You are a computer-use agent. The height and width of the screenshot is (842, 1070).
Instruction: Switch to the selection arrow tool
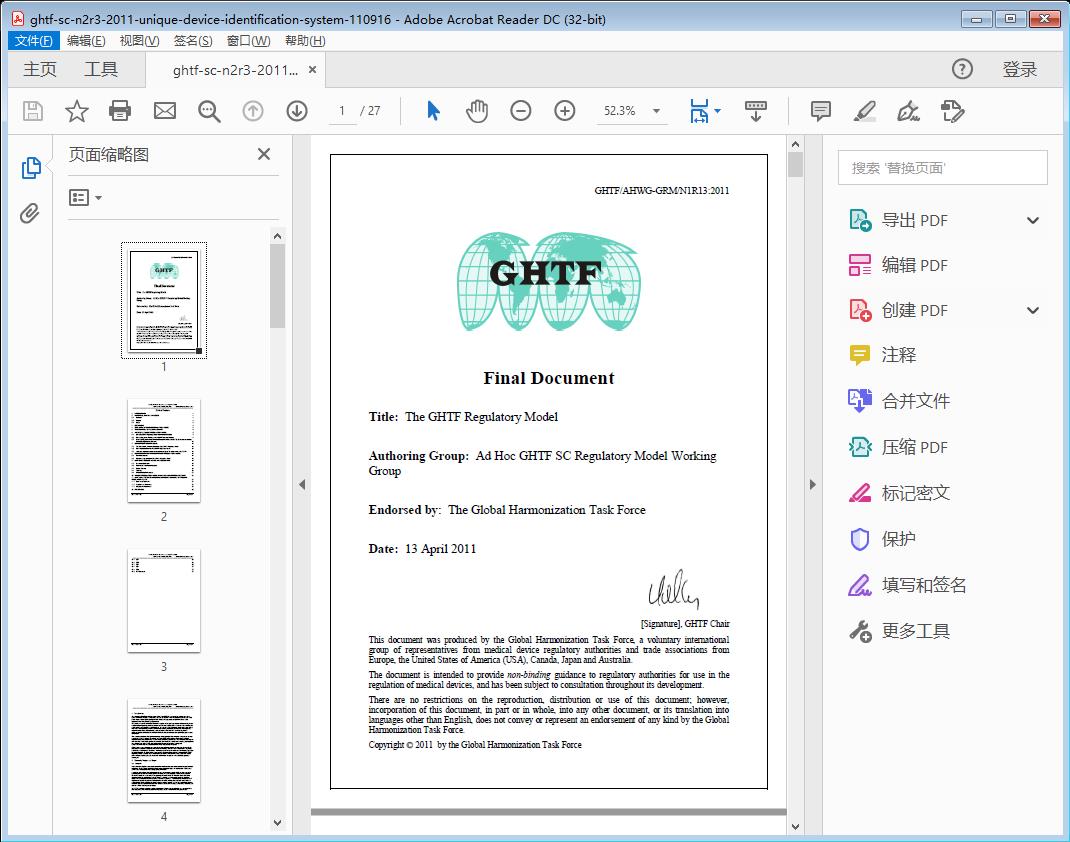click(x=433, y=111)
